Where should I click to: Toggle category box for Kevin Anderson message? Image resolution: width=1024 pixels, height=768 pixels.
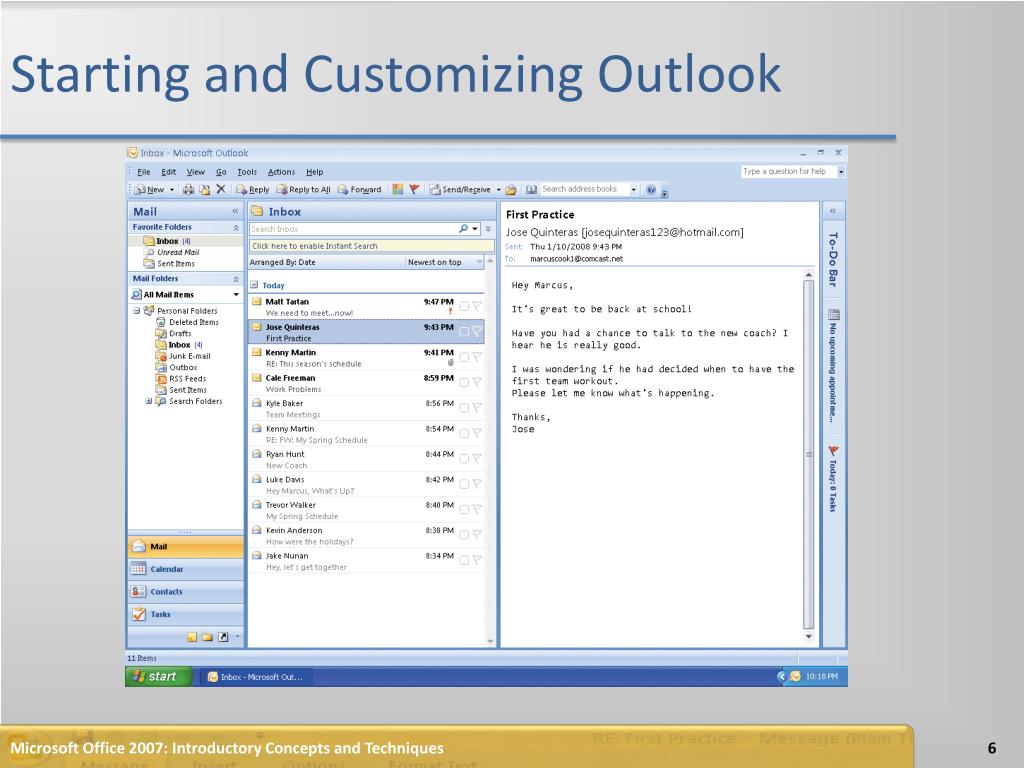click(x=464, y=535)
